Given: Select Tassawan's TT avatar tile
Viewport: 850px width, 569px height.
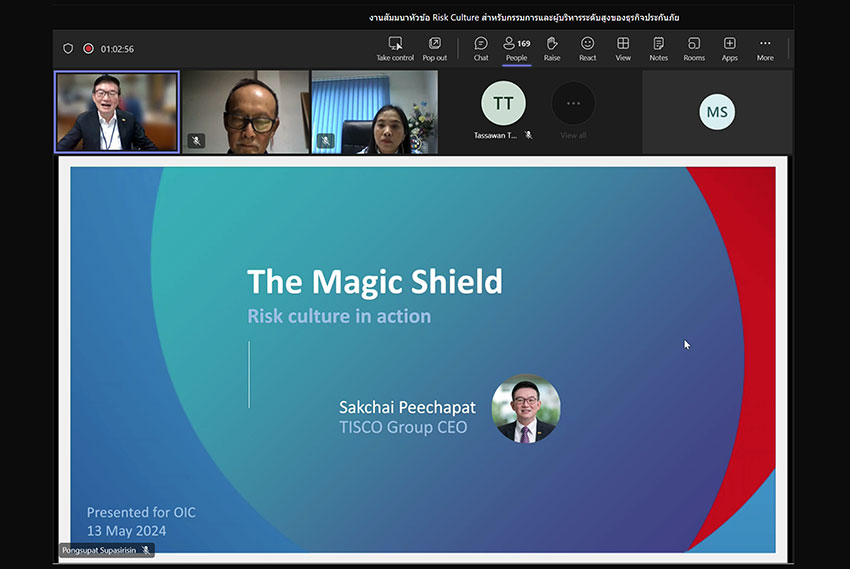Looking at the screenshot, I should click(503, 103).
